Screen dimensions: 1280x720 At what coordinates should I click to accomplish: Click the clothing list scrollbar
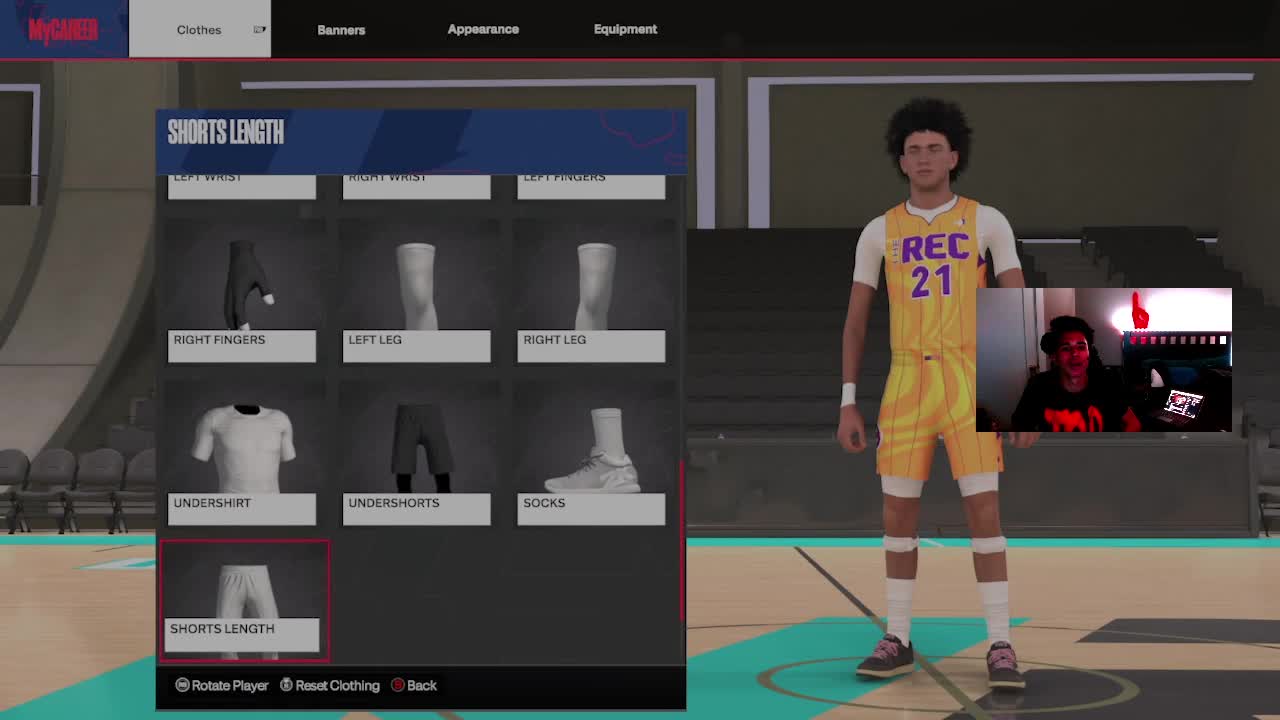click(683, 540)
